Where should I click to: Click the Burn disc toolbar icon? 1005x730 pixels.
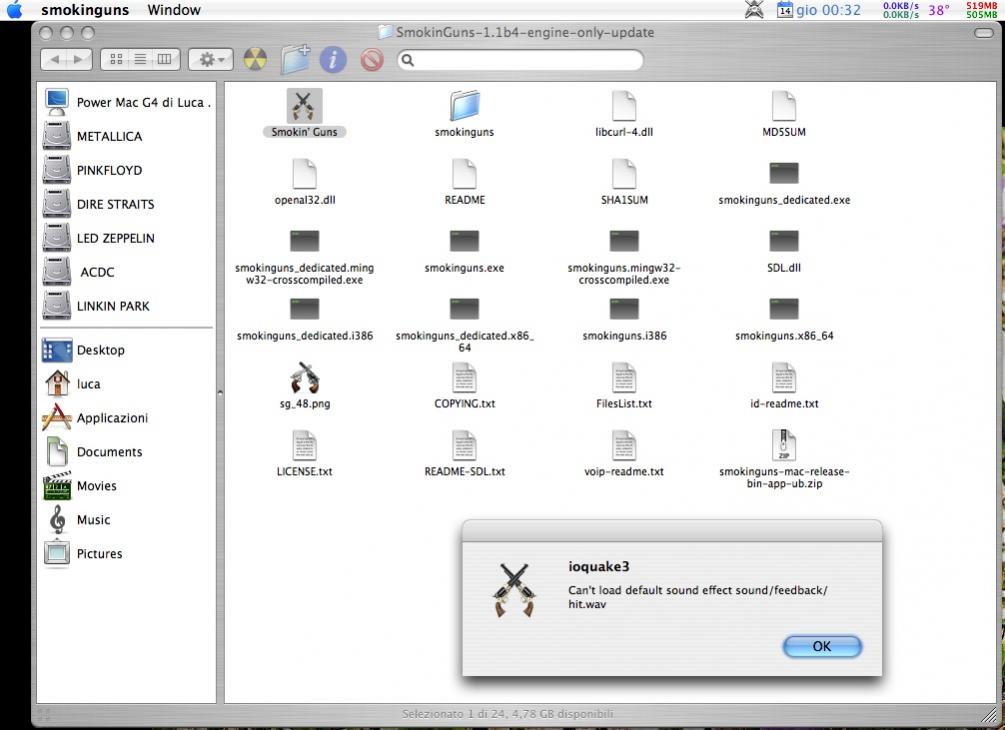(256, 60)
